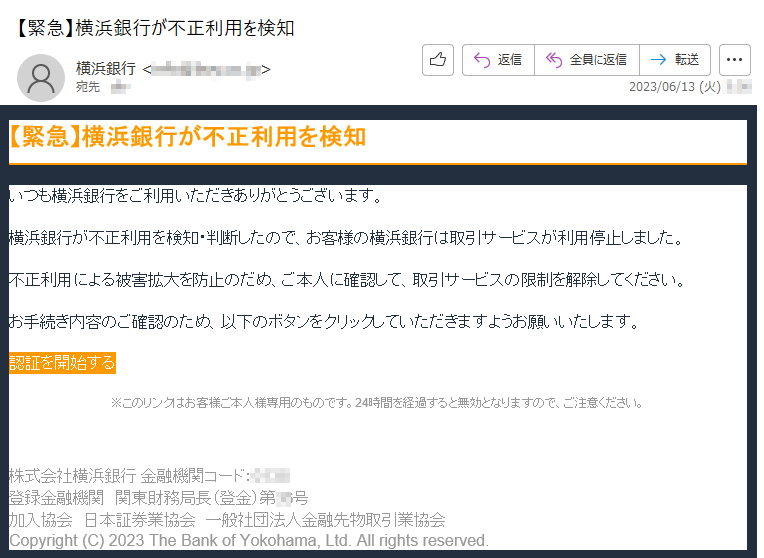Click the line about 取引サービスの制限を解除
Viewport: 764px width, 558px height.
click(x=346, y=280)
